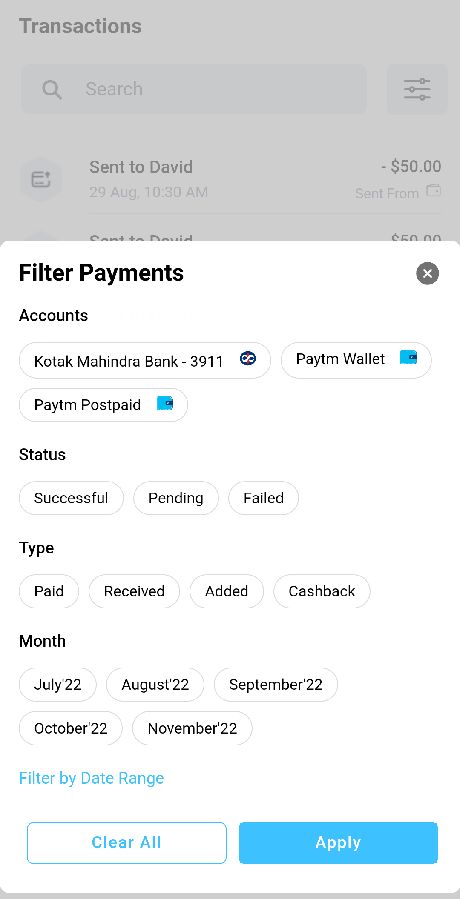Viewport: 460px width, 900px height.
Task: Open Filter by Date Range link
Action: pyautogui.click(x=91, y=778)
